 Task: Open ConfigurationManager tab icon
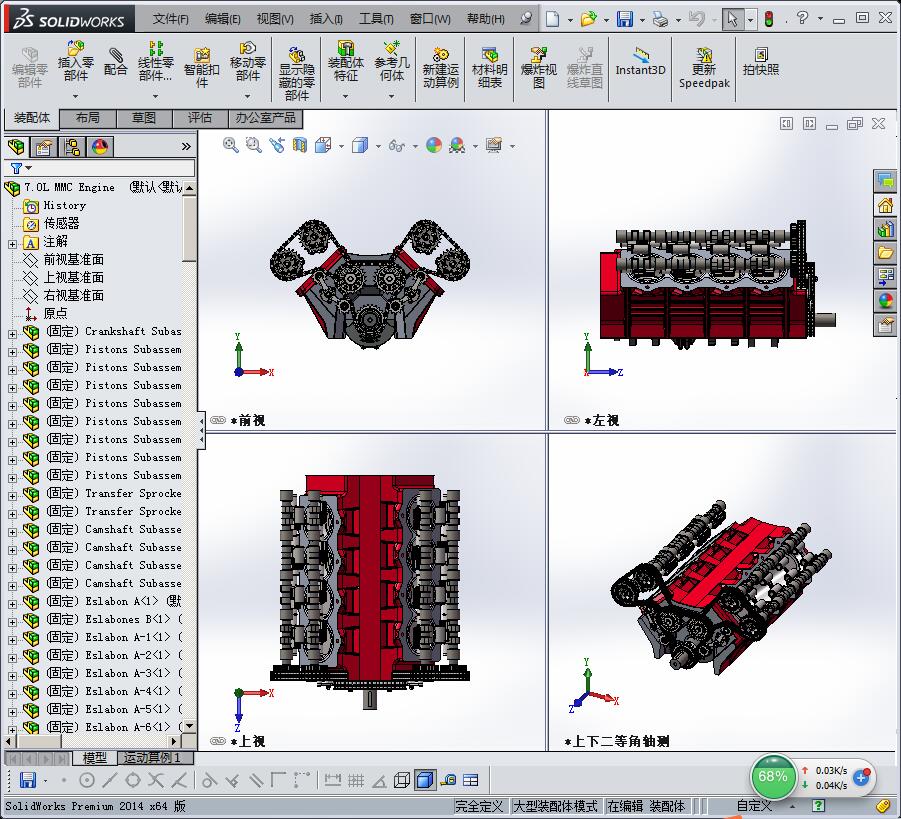click(72, 147)
